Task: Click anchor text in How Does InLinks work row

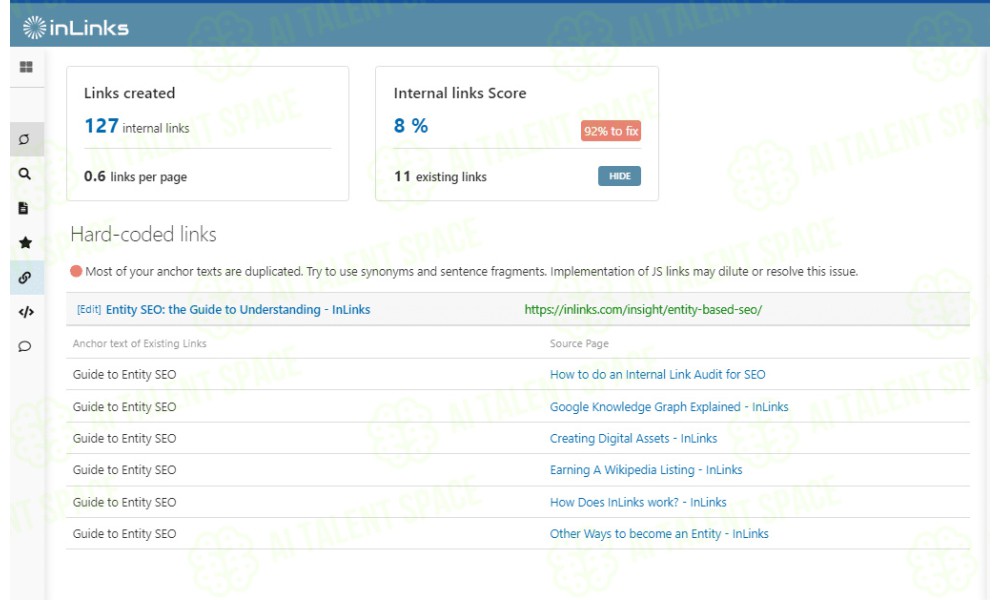Action: click(124, 502)
